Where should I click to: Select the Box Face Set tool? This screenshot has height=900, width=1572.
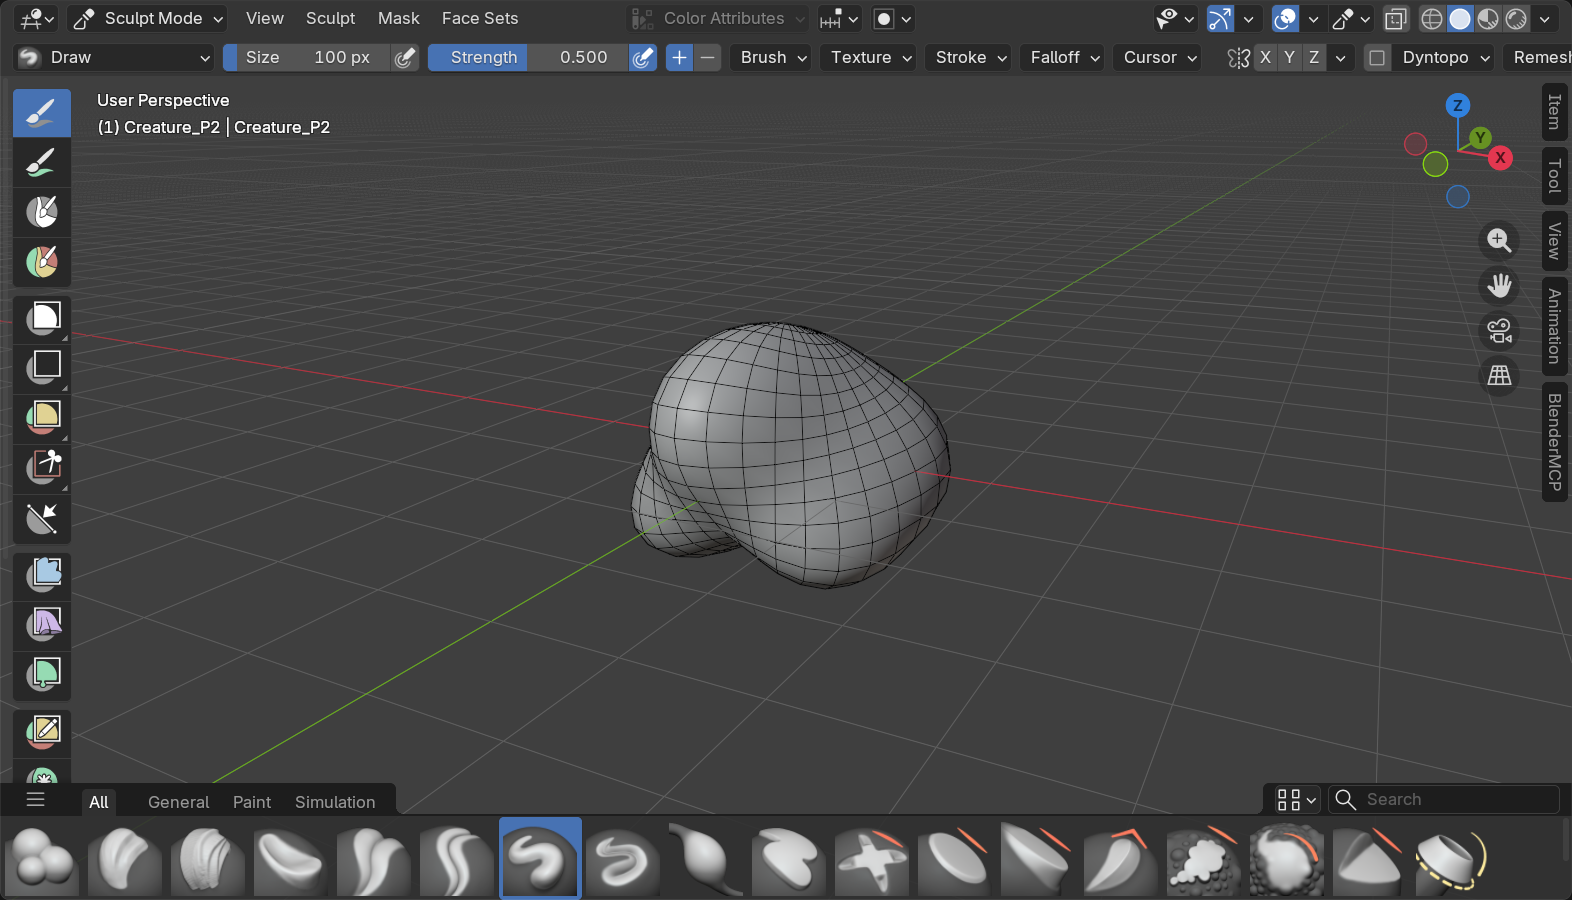pyautogui.click(x=42, y=418)
